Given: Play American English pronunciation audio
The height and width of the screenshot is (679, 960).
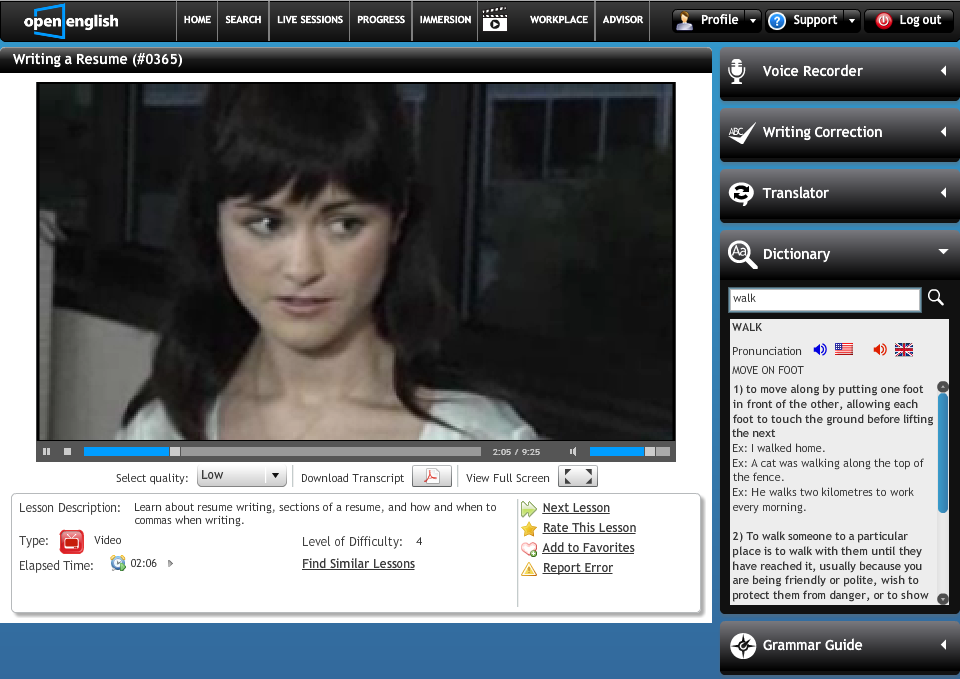Looking at the screenshot, I should [820, 349].
